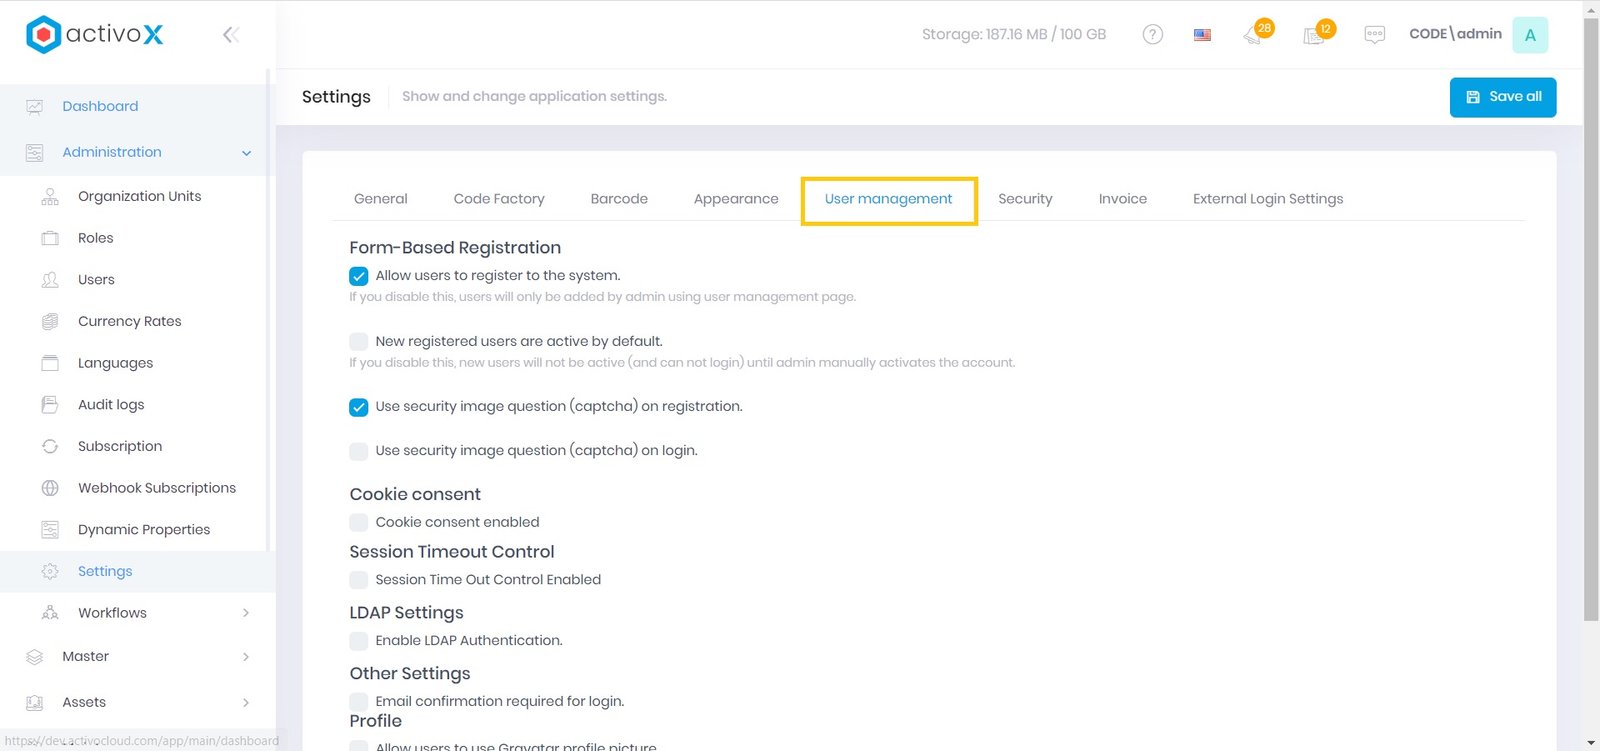1600x751 pixels.
Task: Expand the Master menu arrow
Action: coord(246,657)
